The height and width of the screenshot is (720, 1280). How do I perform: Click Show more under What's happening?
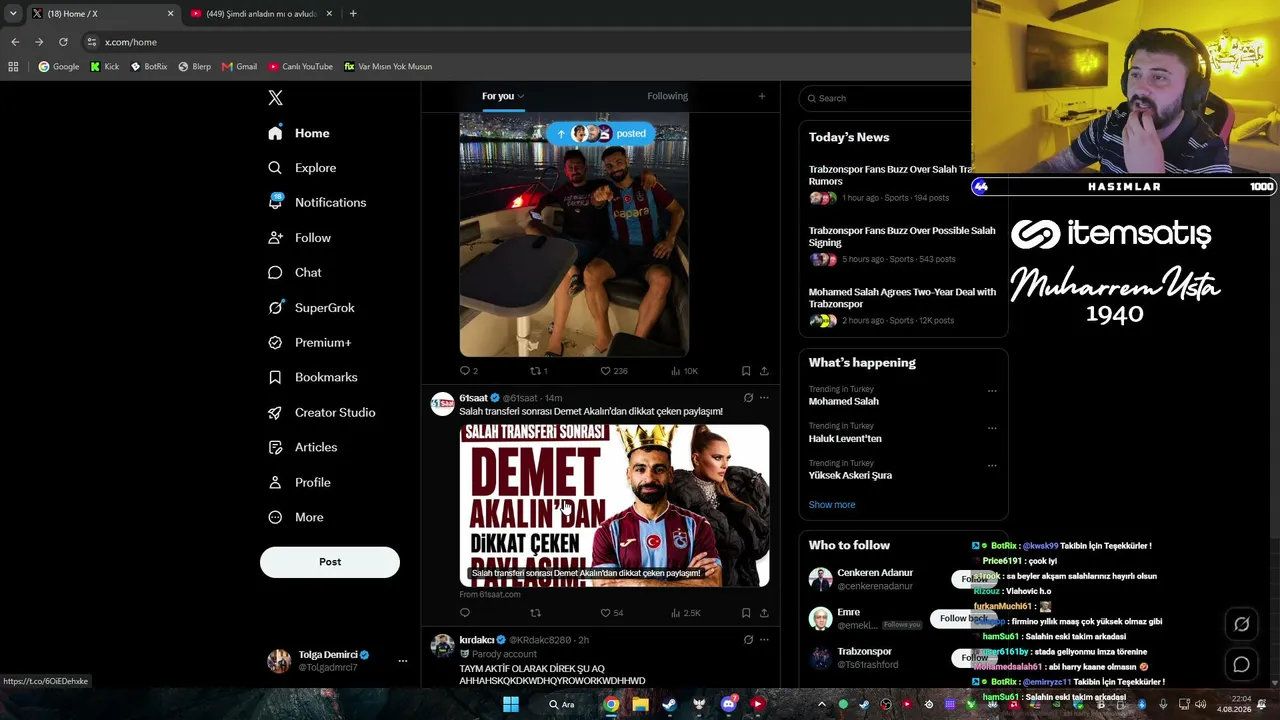(832, 505)
